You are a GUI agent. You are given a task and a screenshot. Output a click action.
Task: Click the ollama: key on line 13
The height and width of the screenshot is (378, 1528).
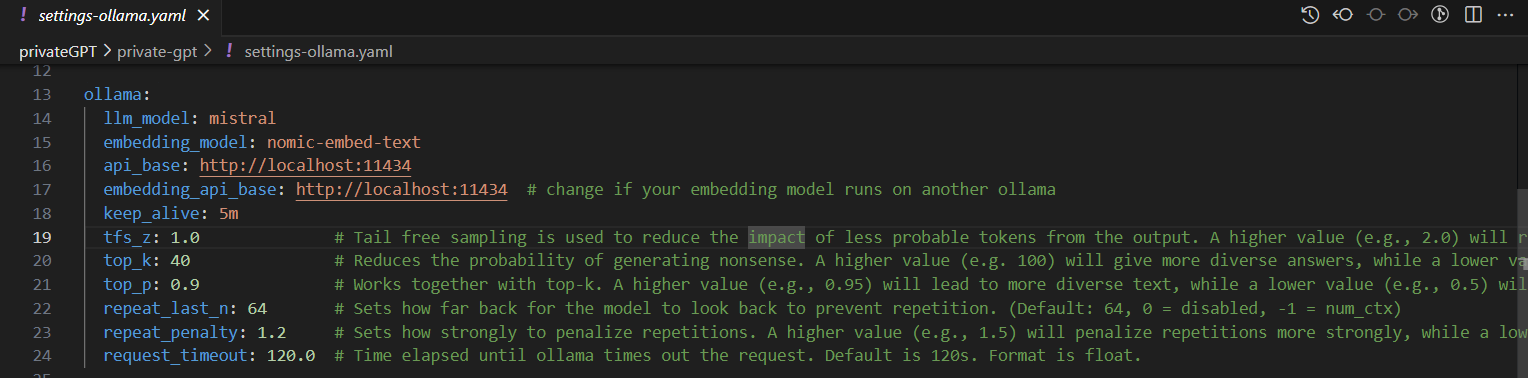click(x=116, y=94)
